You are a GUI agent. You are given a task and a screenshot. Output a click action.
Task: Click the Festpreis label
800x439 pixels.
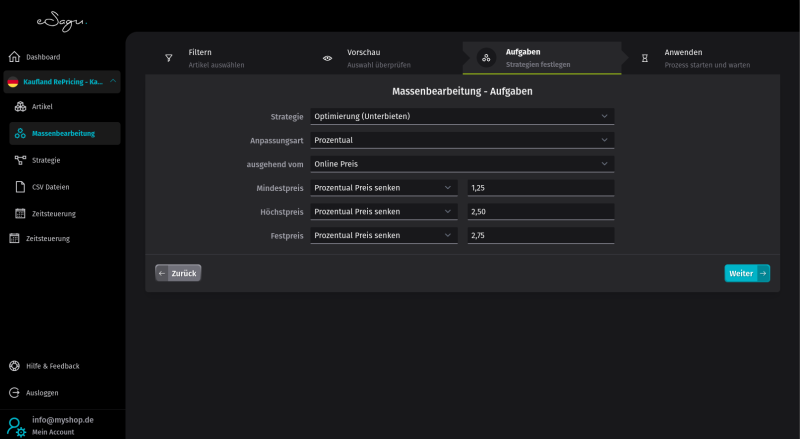[287, 236]
